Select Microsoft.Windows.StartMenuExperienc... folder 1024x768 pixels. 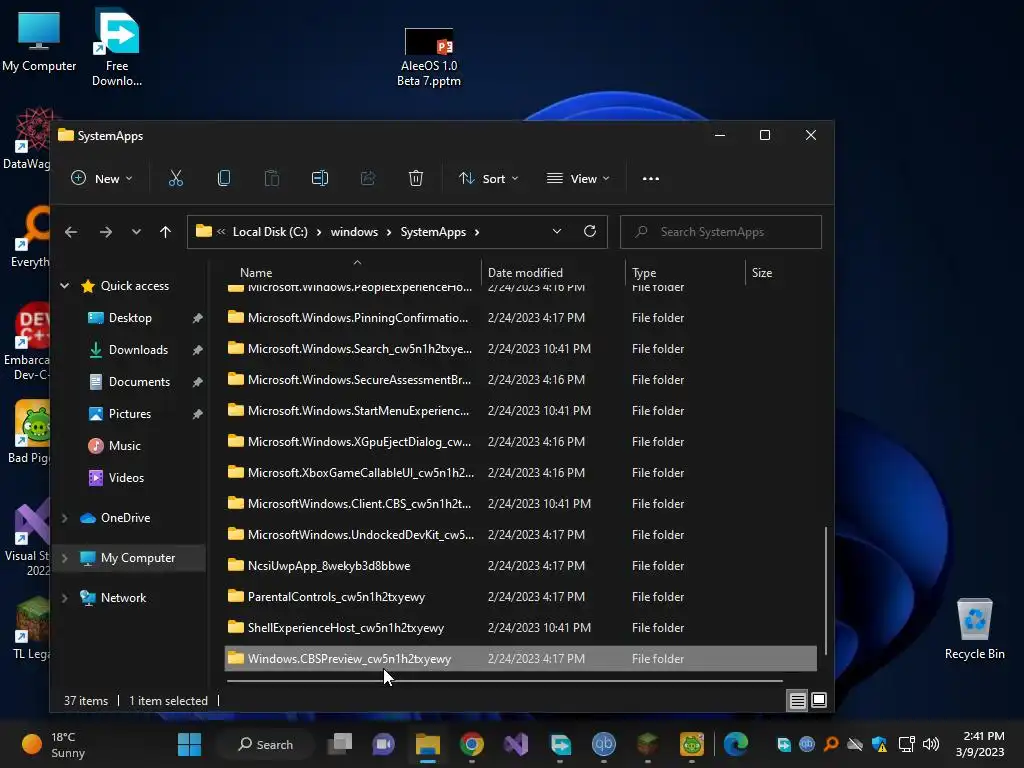[521, 411]
